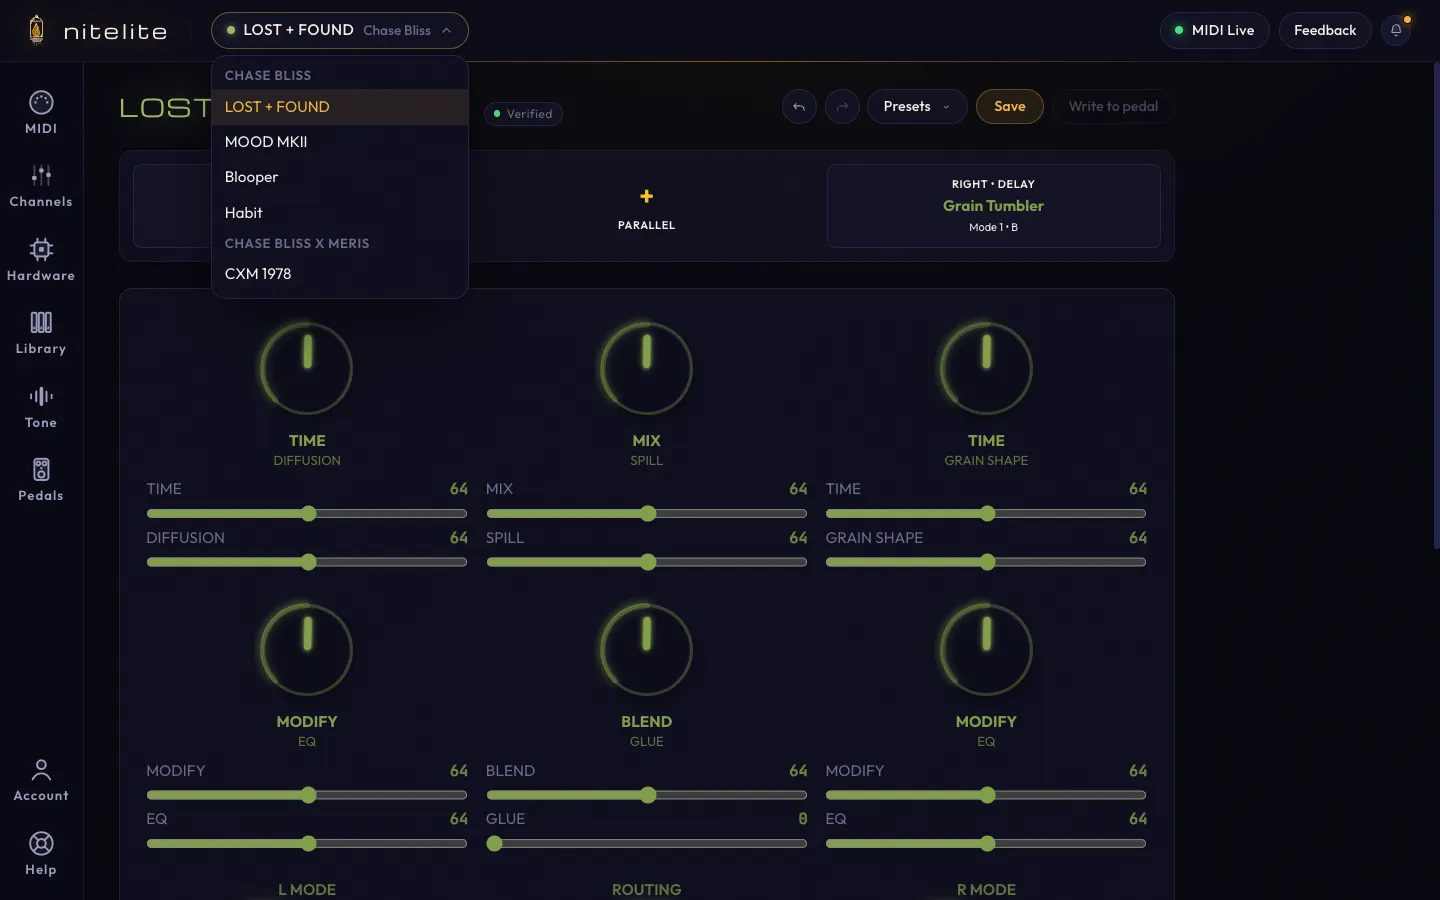The height and width of the screenshot is (900, 1440).
Task: Click the left MODIFY / EQ knob
Action: [306, 650]
